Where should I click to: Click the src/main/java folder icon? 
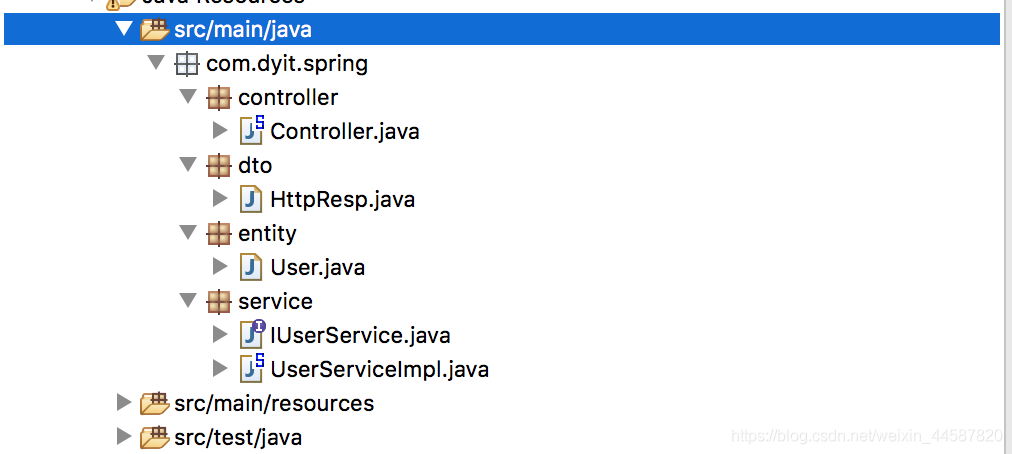click(x=155, y=30)
